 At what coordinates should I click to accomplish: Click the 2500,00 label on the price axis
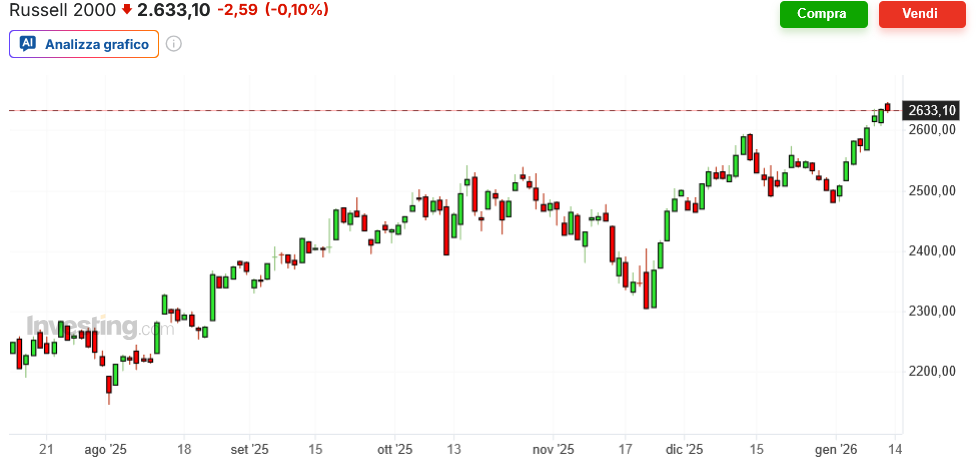(932, 190)
